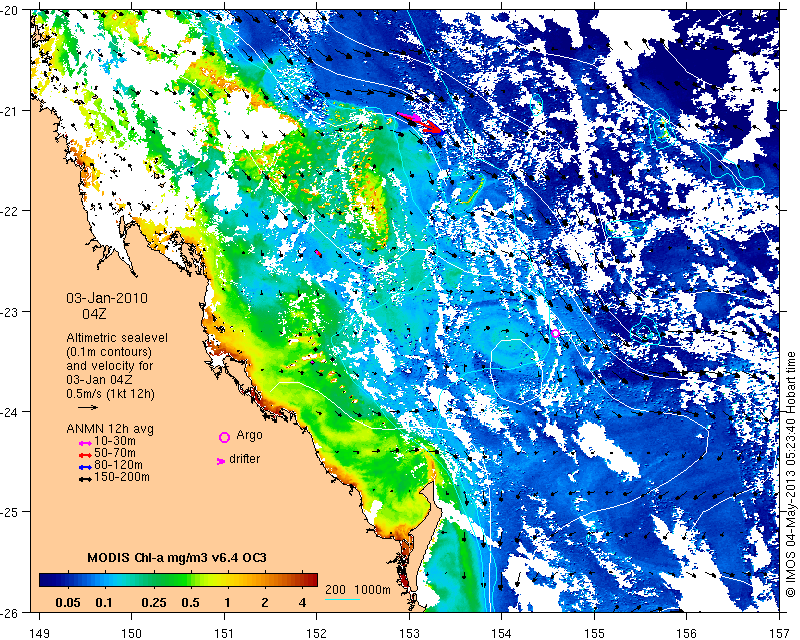Image resolution: width=800 pixels, height=640 pixels.
Task: Select the 'Altimetric sealevel' text line
Action: (117, 338)
